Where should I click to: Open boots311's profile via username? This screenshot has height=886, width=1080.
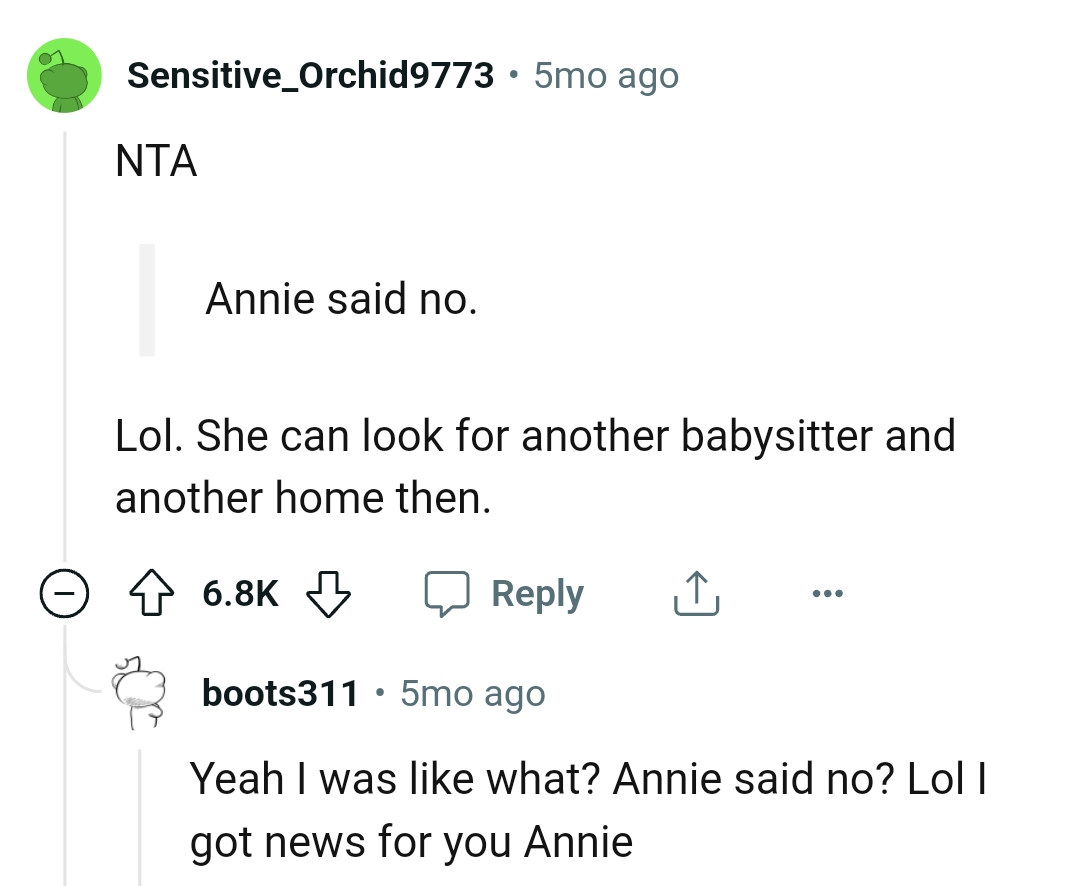(279, 692)
